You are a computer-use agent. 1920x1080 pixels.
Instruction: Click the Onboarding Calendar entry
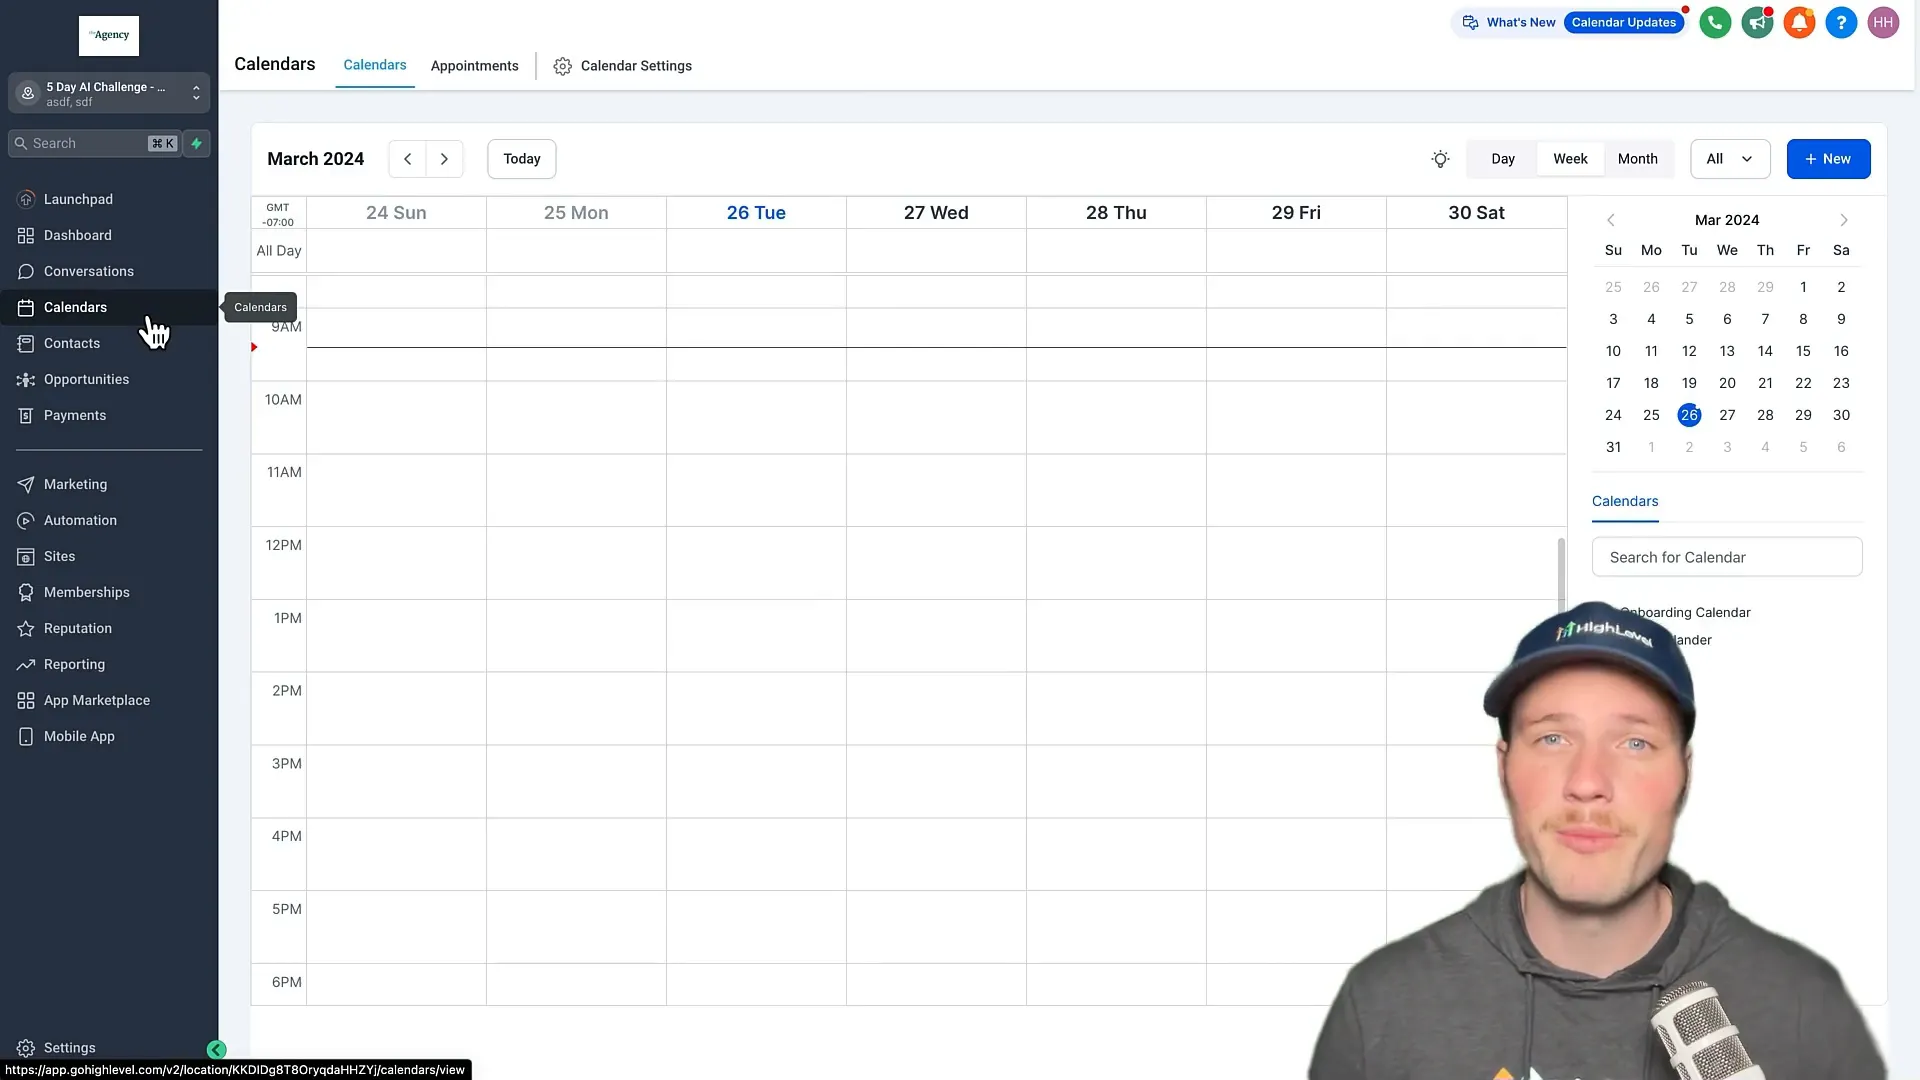(1685, 612)
